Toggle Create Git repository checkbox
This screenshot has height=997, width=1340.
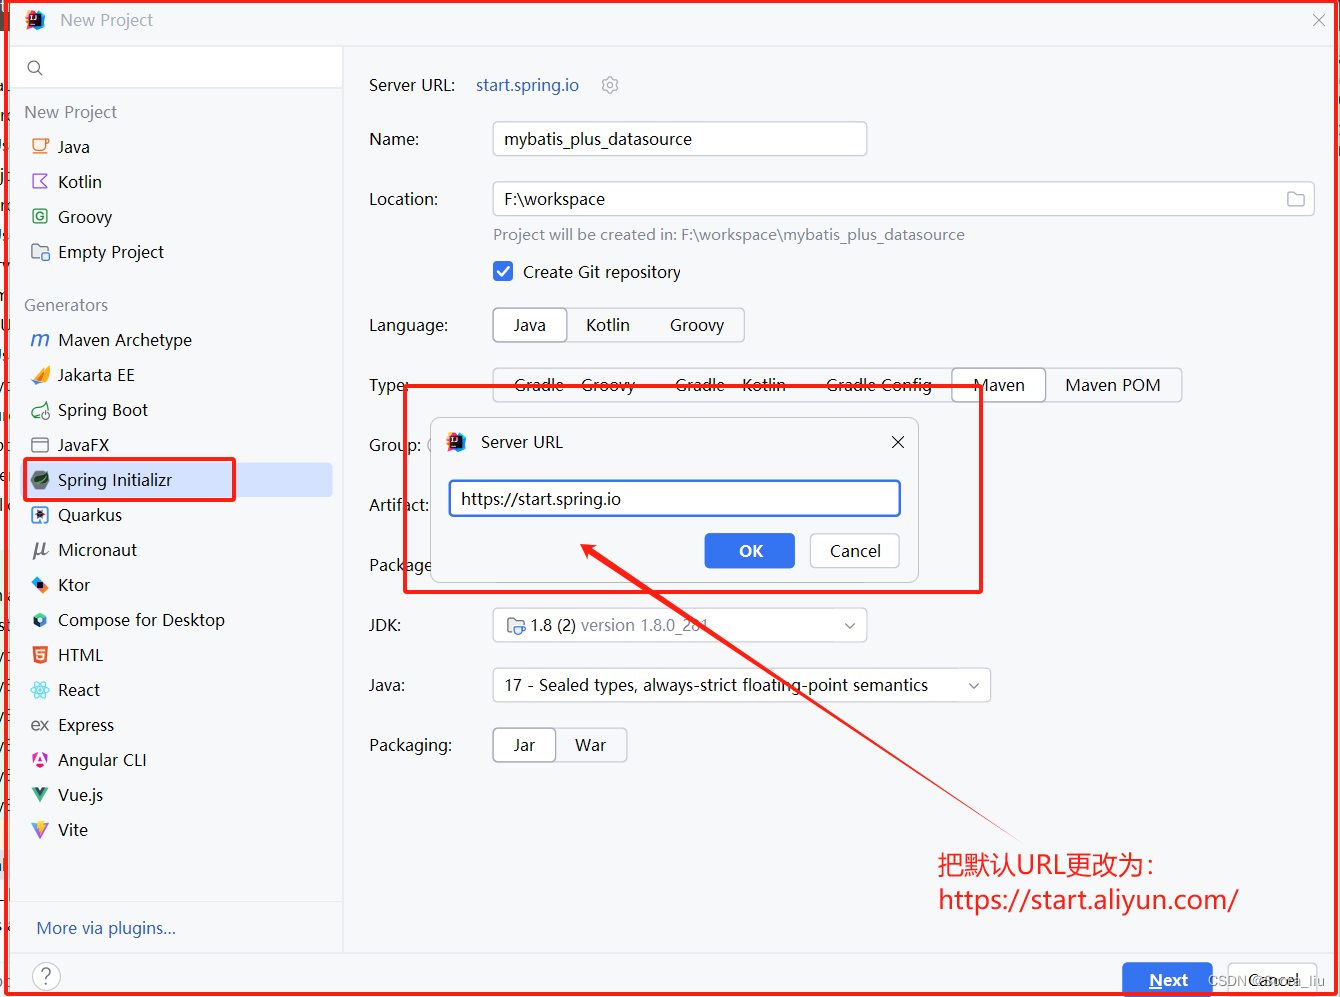[503, 271]
